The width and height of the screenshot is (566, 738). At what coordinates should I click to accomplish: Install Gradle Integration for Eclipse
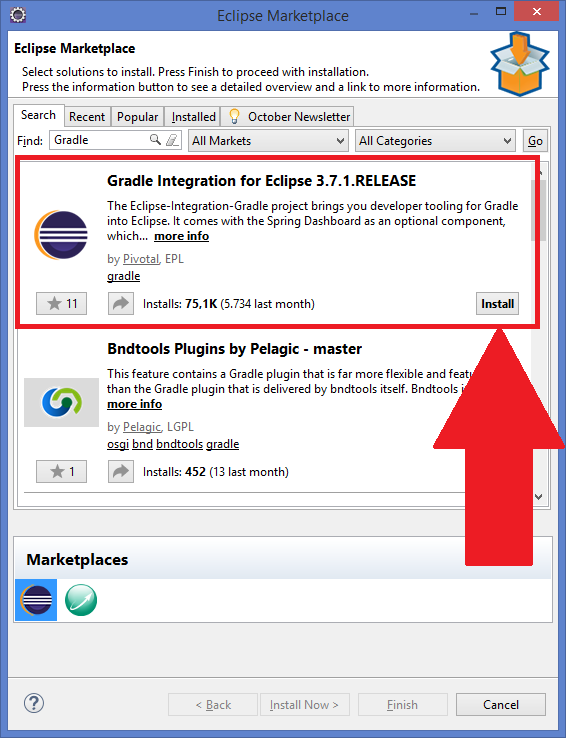click(x=497, y=304)
